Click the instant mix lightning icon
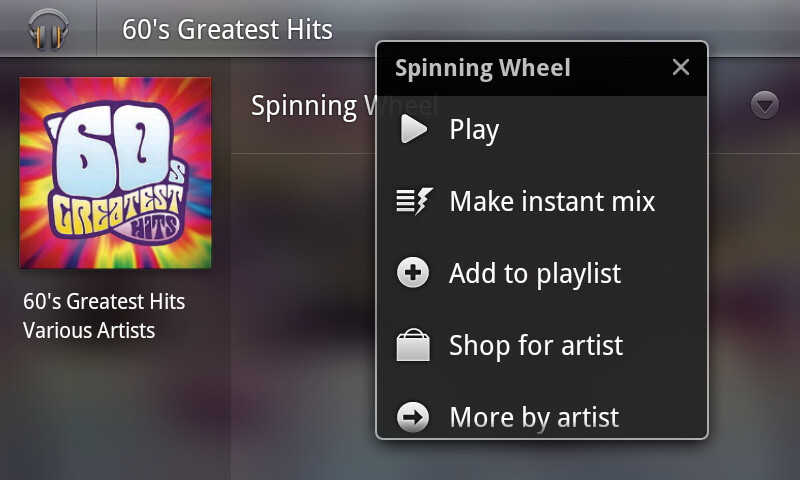This screenshot has height=480, width=800. [414, 202]
